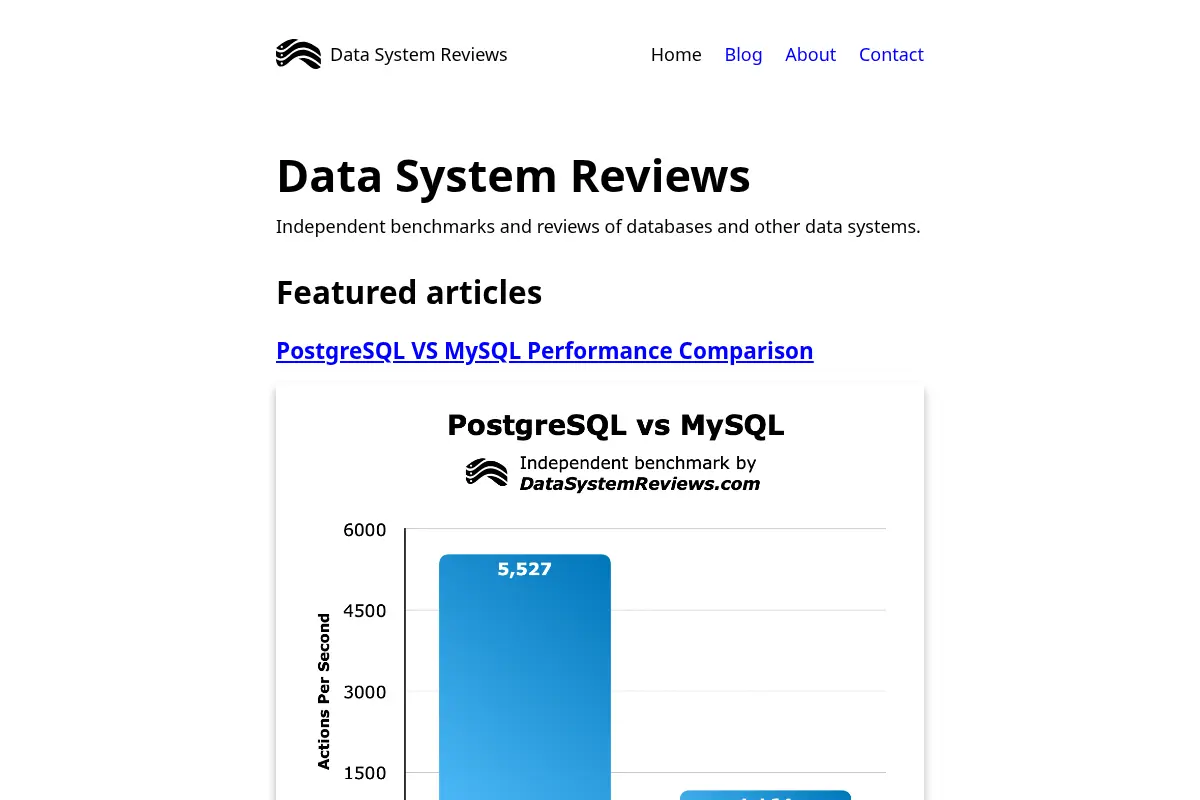Click the 4500 axis tick label

point(365,611)
